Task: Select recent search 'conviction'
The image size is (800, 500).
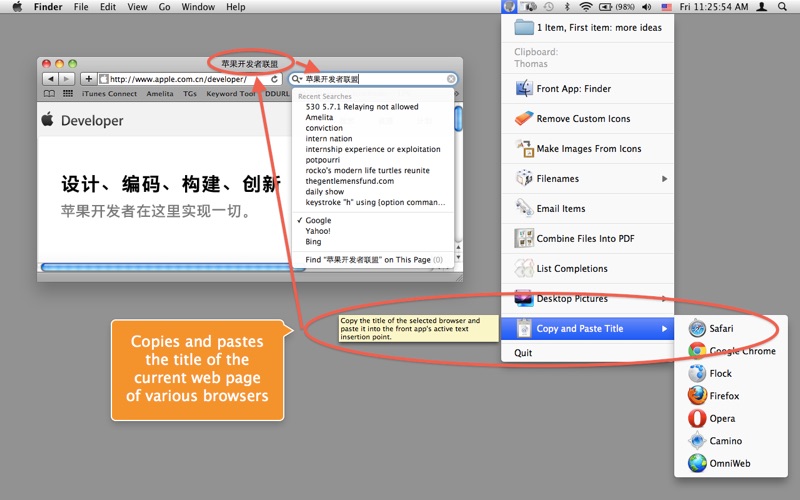Action: point(324,128)
